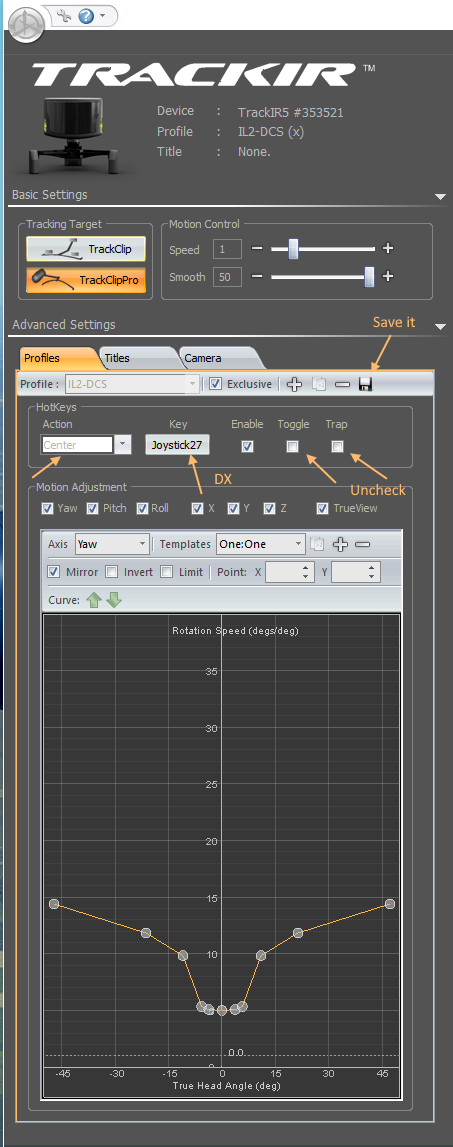Click the Speed value field
453x1147 pixels.
click(x=228, y=249)
